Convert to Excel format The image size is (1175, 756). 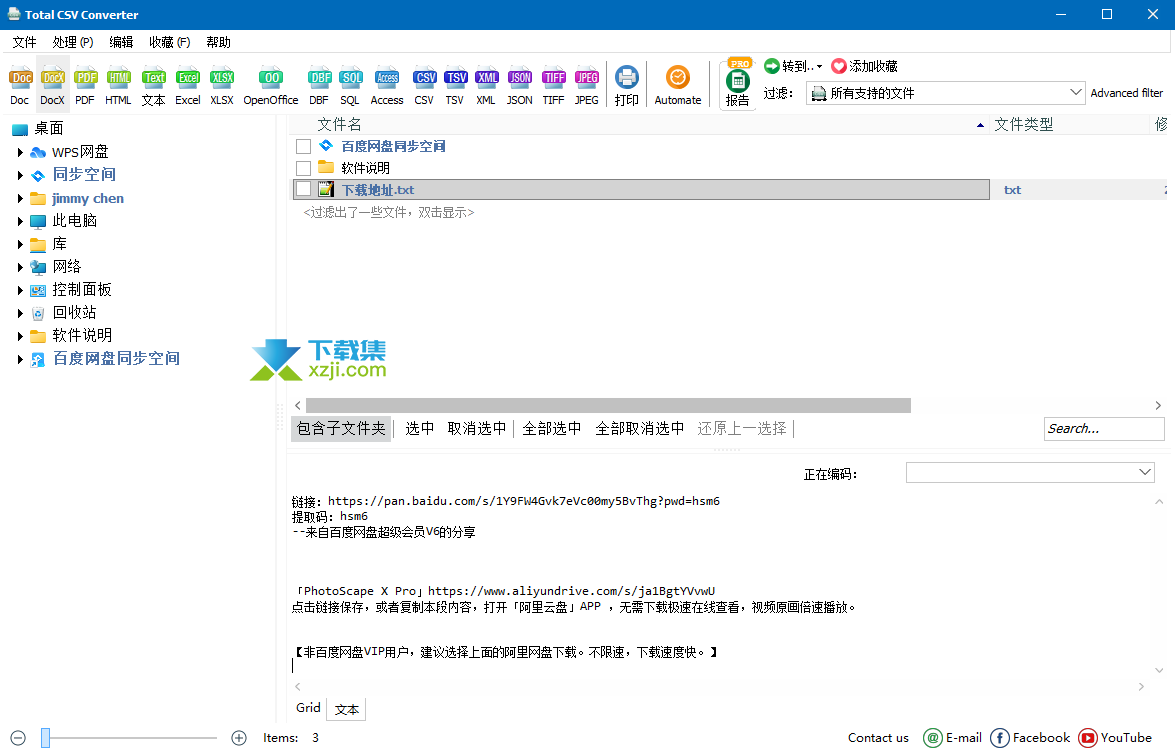(x=188, y=85)
